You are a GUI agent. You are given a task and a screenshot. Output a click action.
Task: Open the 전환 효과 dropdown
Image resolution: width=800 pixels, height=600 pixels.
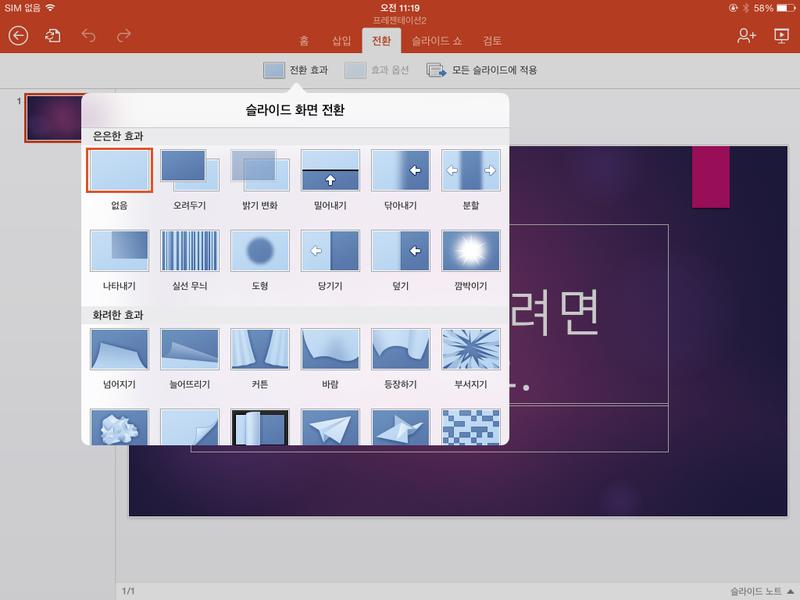point(295,70)
